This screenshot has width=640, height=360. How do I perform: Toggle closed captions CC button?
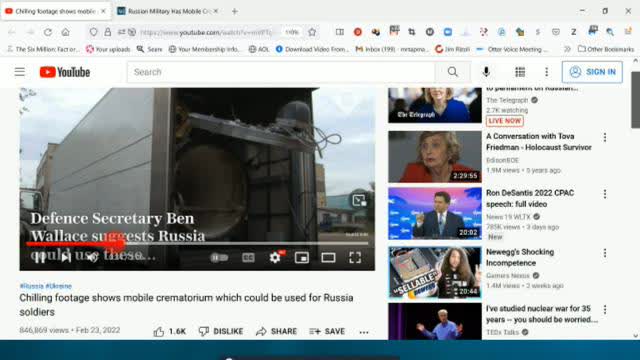(x=248, y=258)
